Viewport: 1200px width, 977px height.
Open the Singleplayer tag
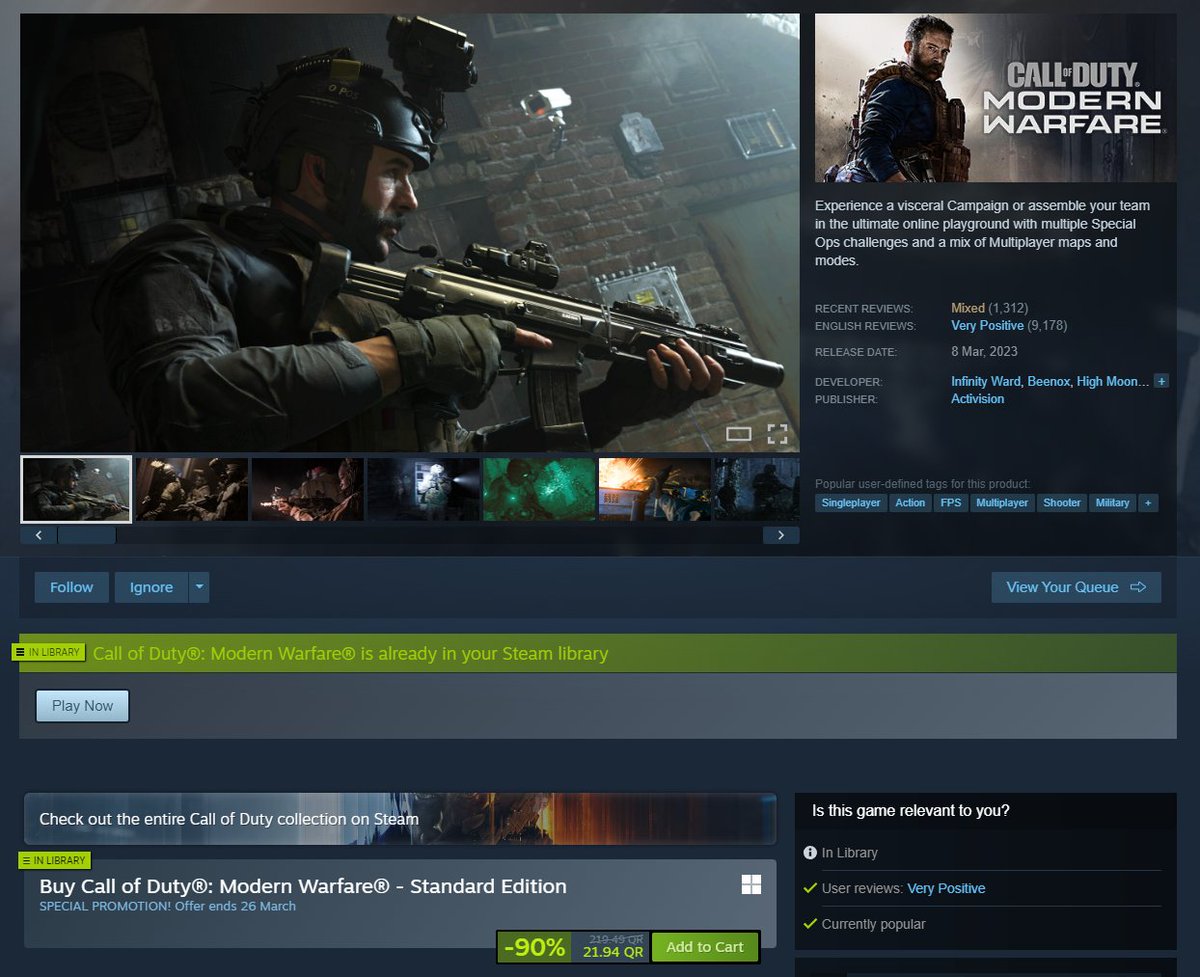(x=851, y=503)
